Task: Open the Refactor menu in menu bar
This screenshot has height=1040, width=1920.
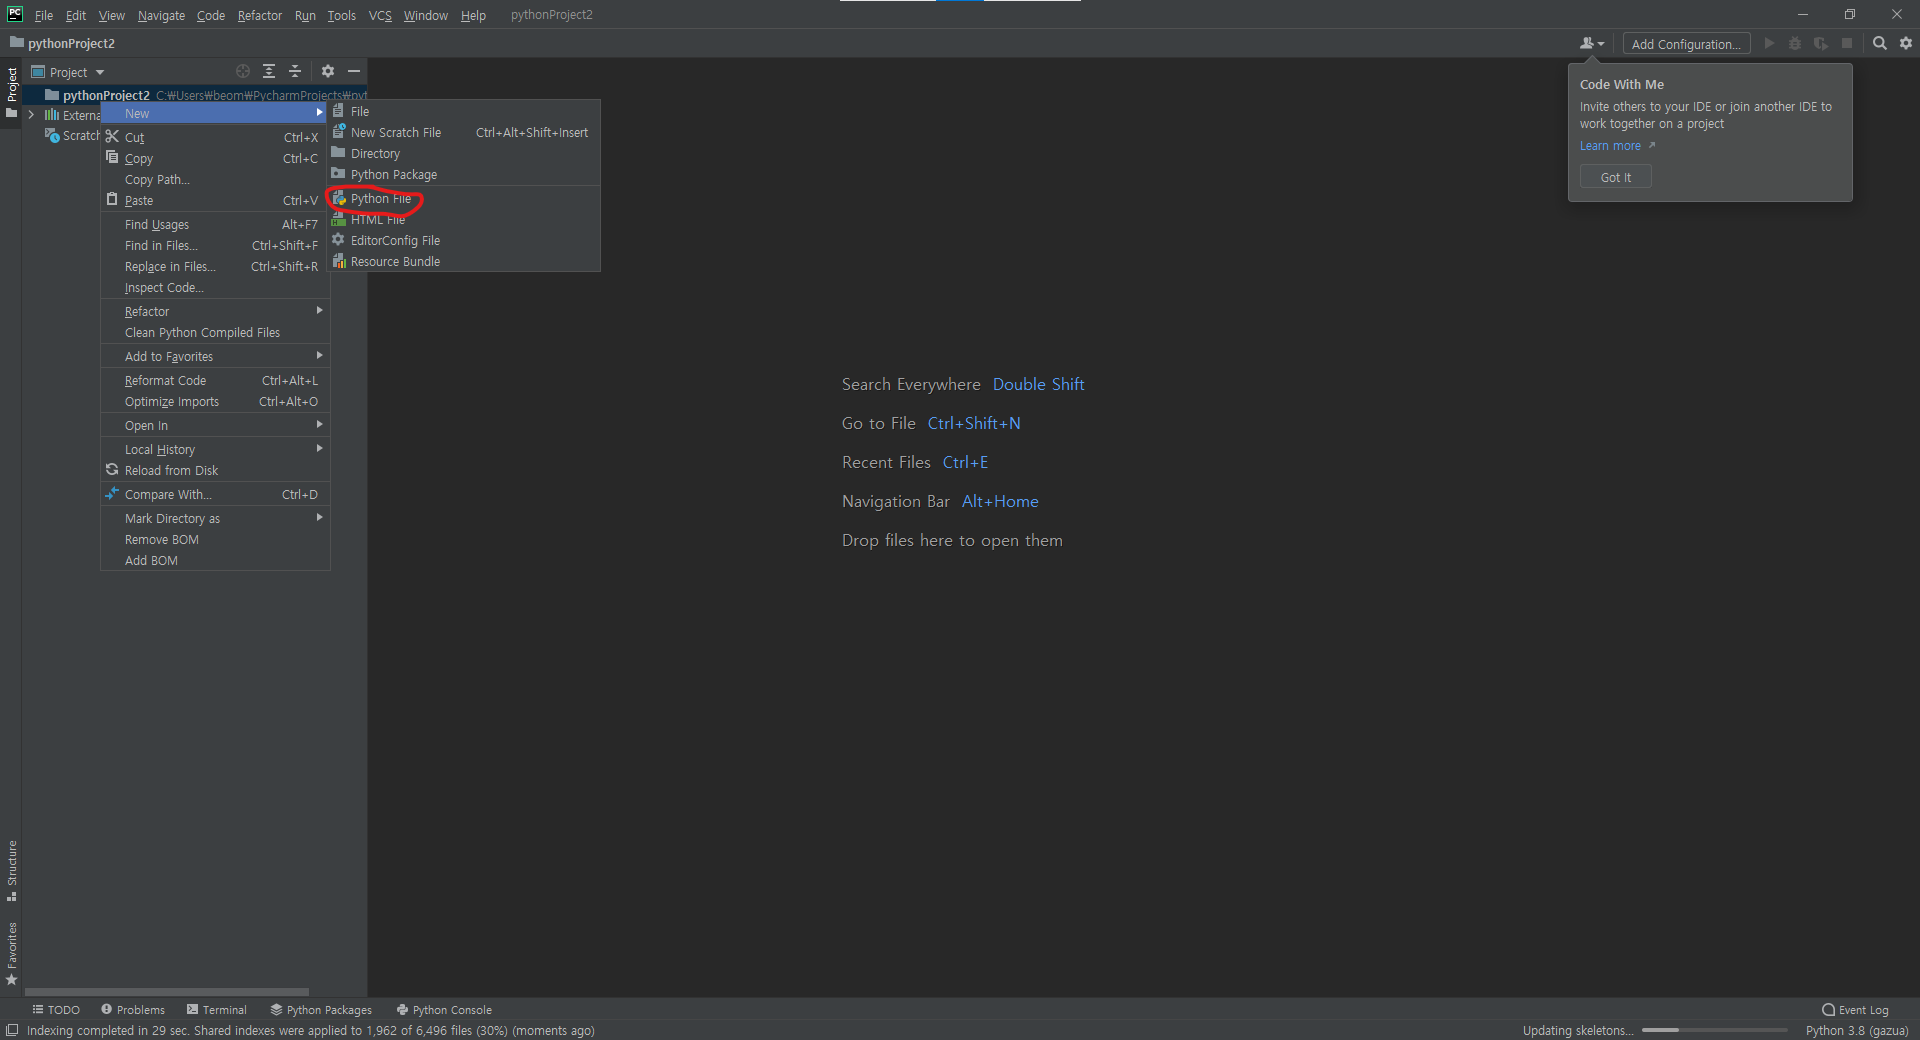Action: [259, 15]
